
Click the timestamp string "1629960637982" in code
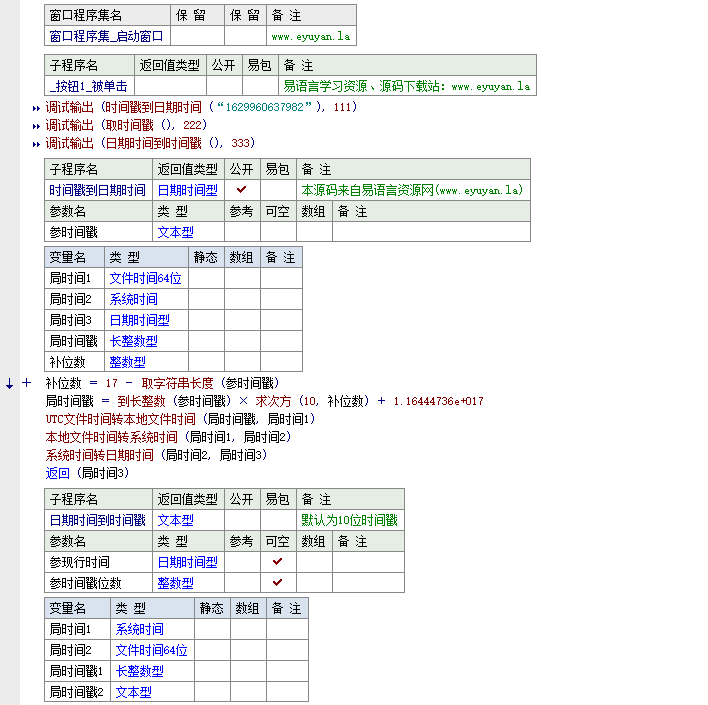click(x=264, y=107)
